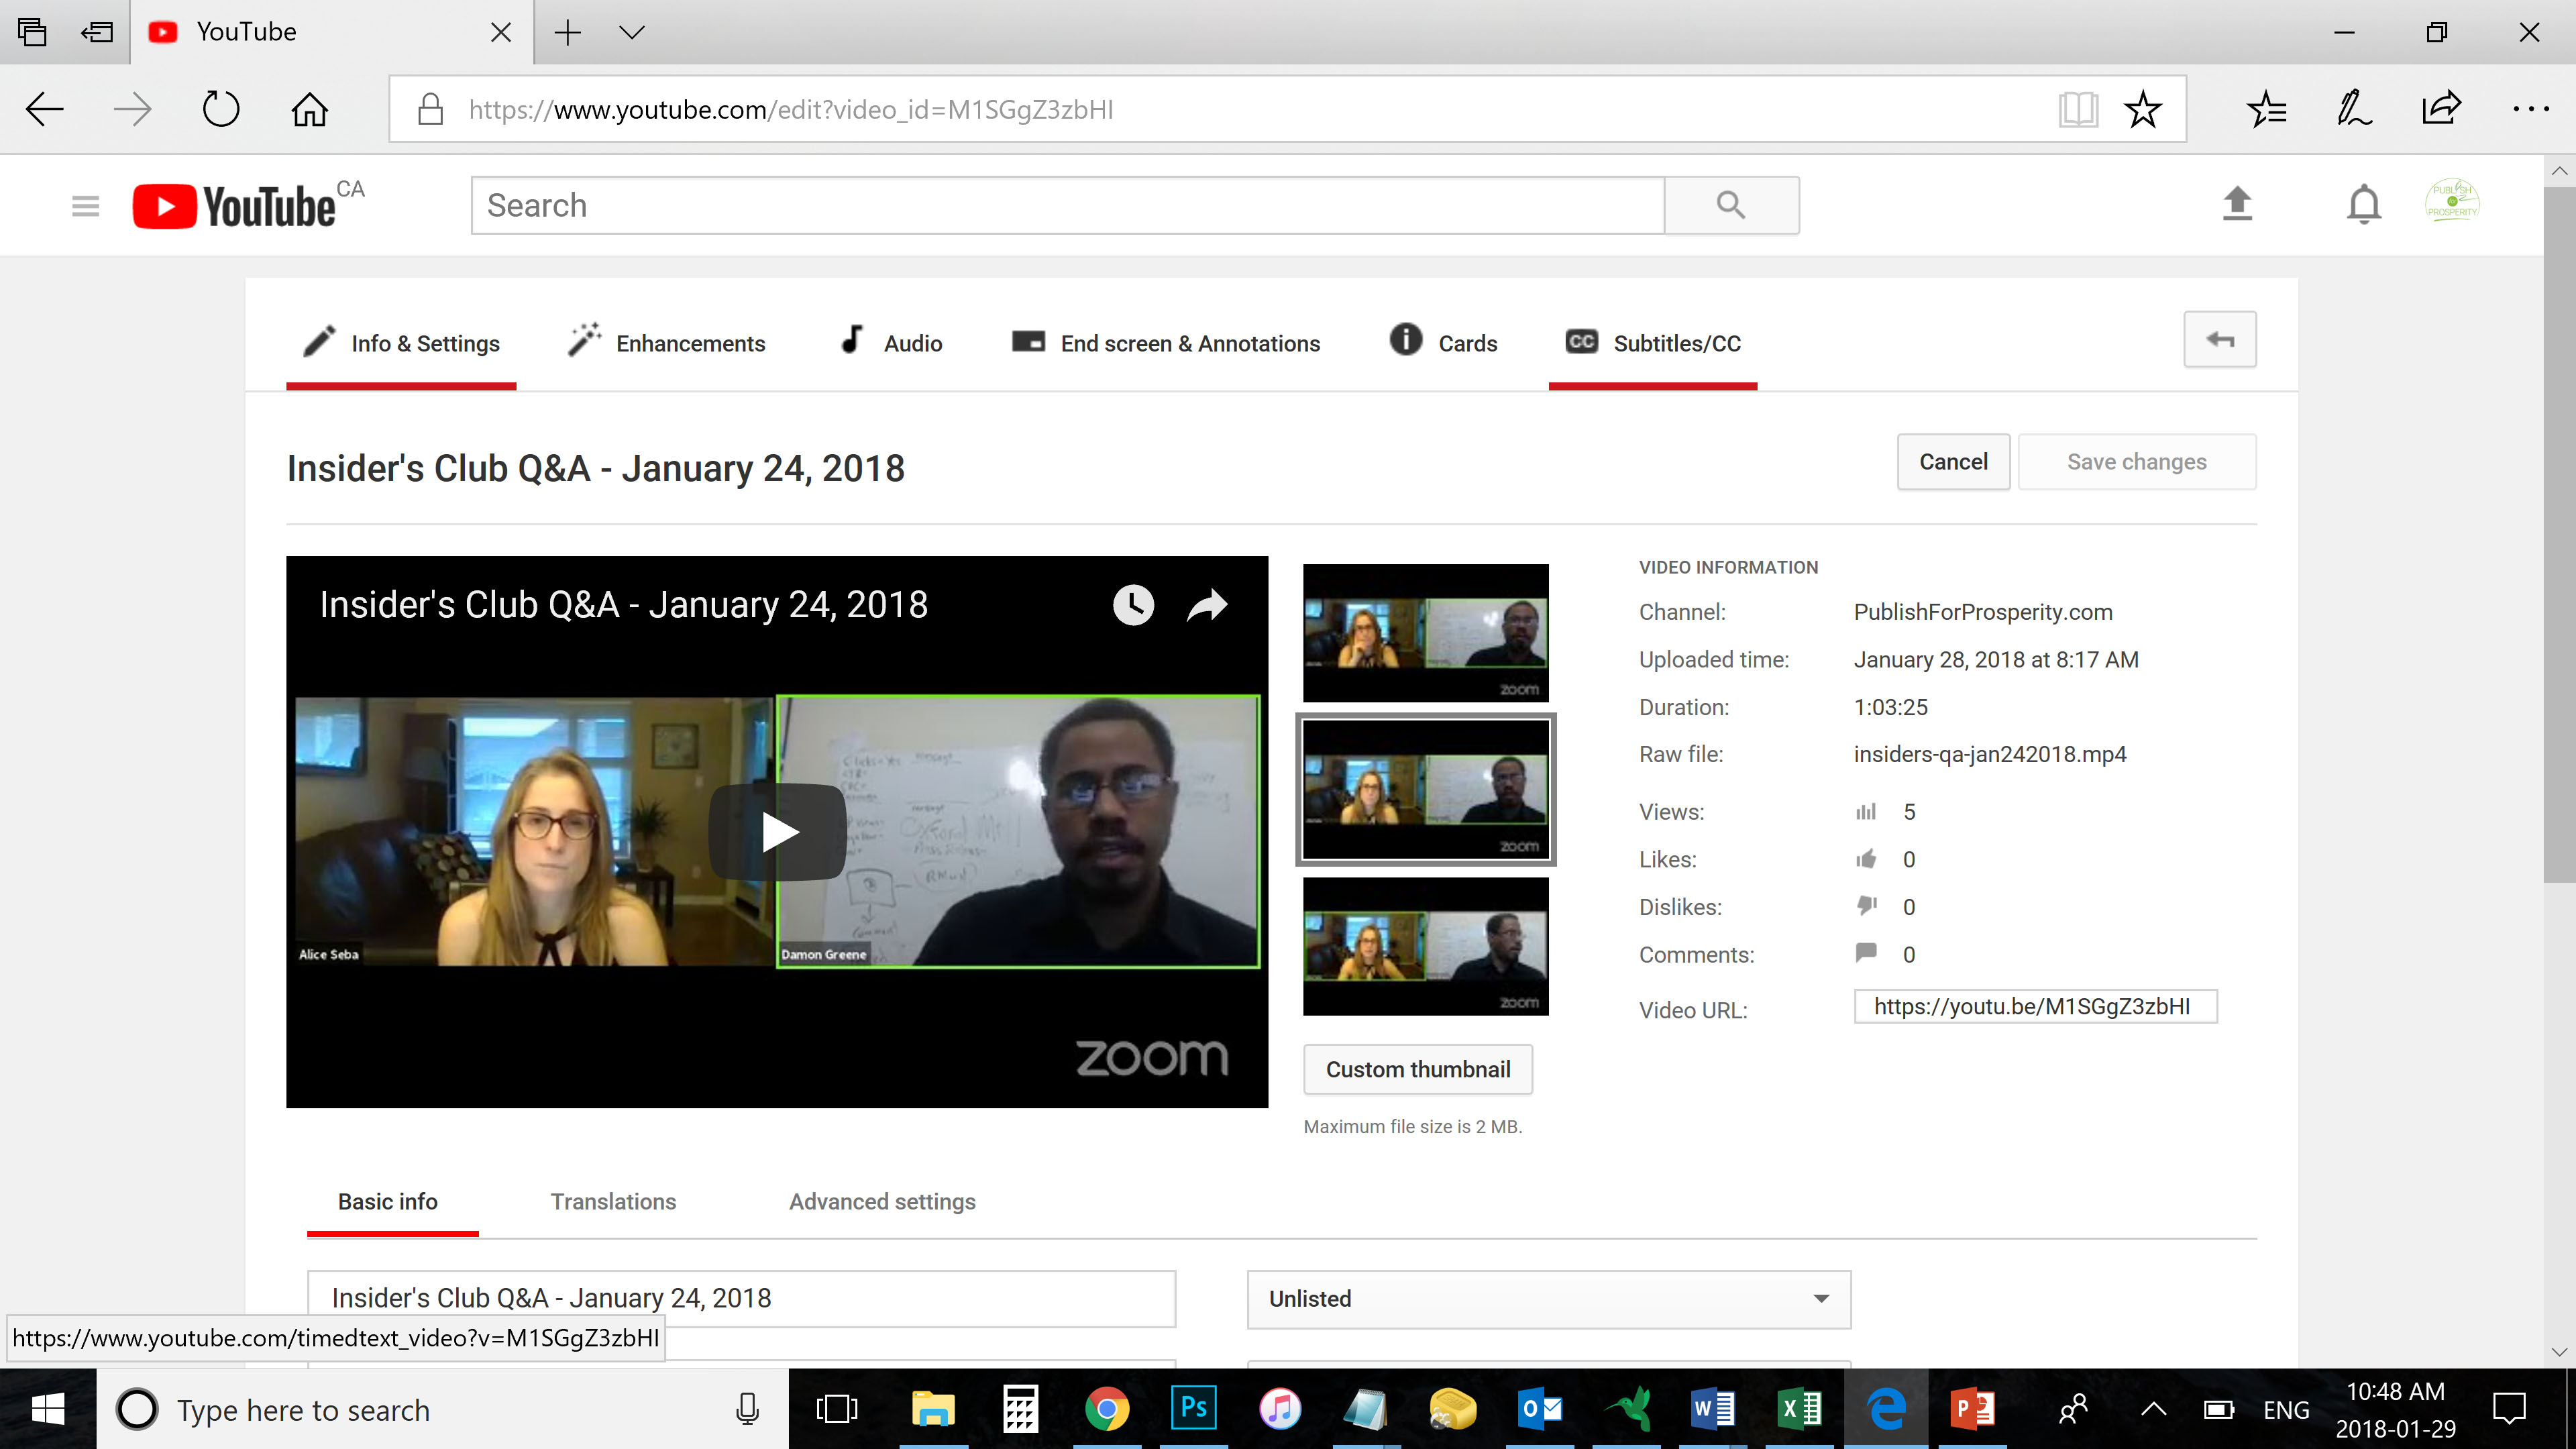The height and width of the screenshot is (1449, 2576).
Task: Open Edge settings ellipsis menu
Action: (2530, 109)
